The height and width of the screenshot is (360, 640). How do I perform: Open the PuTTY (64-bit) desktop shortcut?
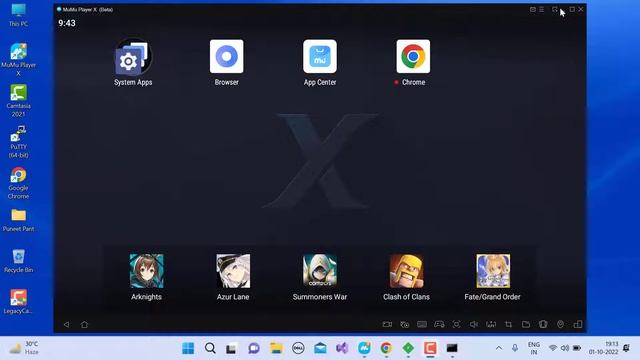[x=18, y=142]
